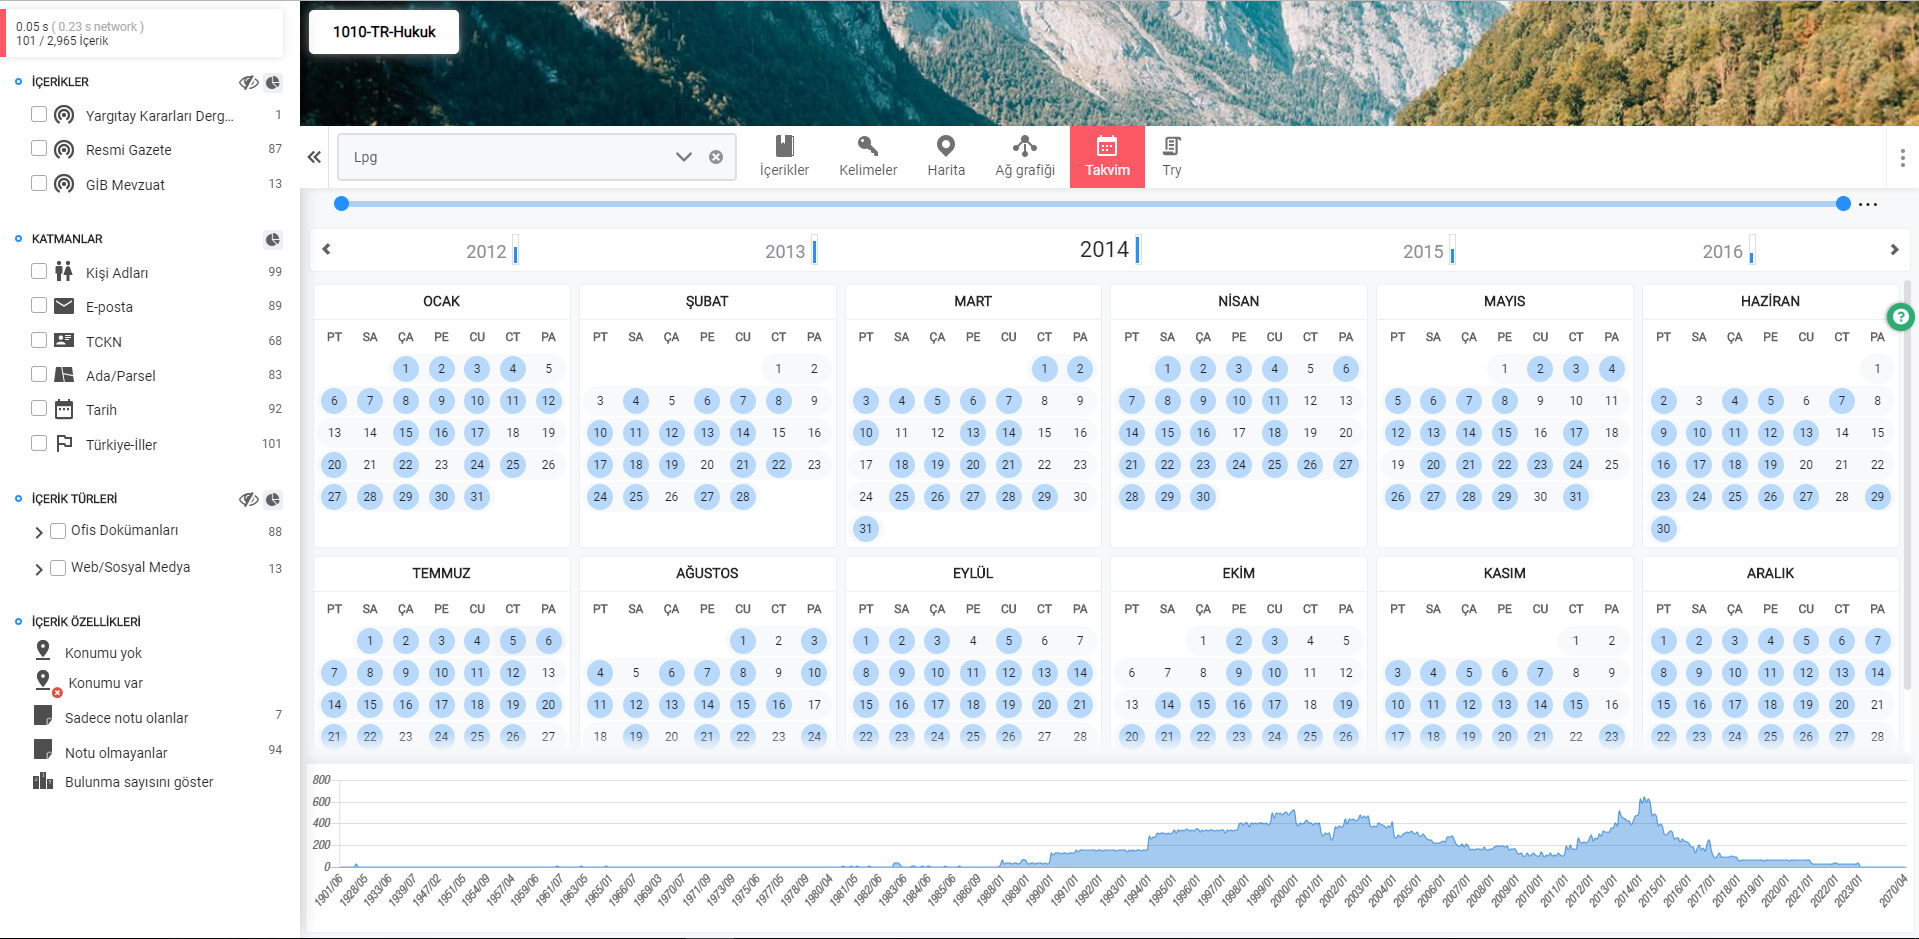The image size is (1919, 939).
Task: Open the Harita map view
Action: [x=945, y=157]
